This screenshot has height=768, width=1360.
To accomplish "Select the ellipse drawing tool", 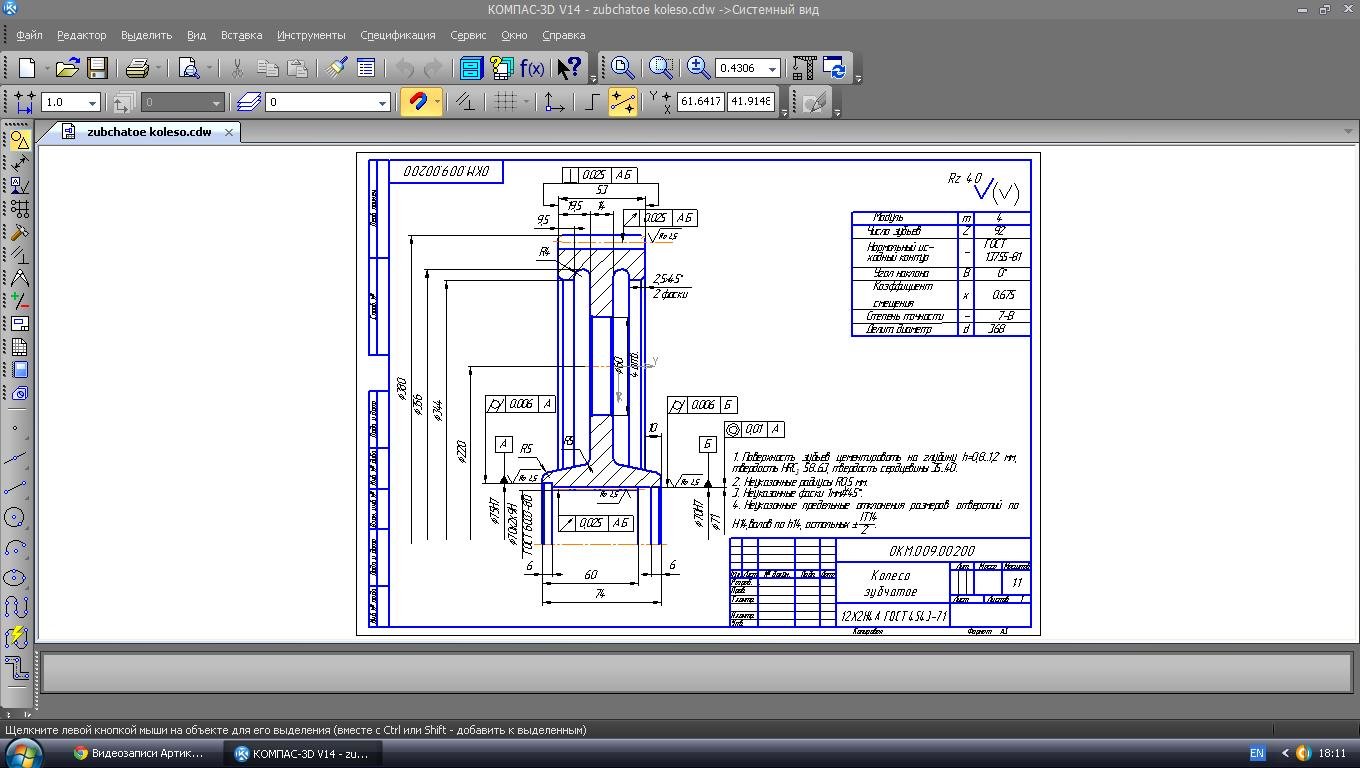I will click(15, 578).
